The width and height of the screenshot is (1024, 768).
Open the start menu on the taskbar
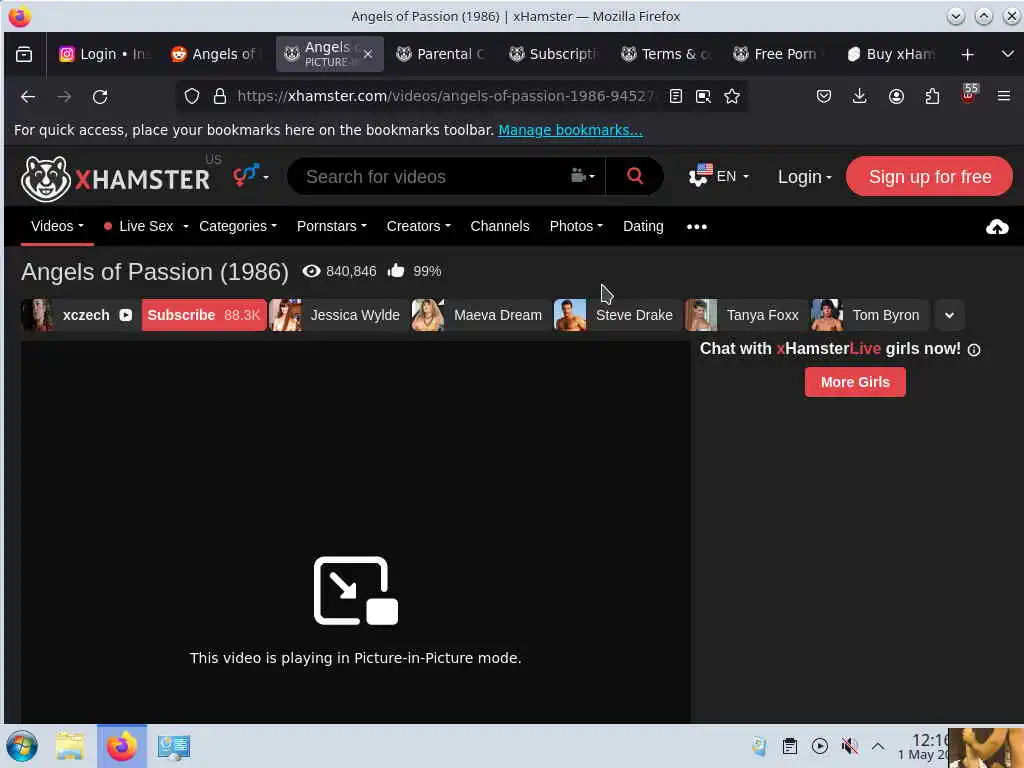pyautogui.click(x=22, y=746)
